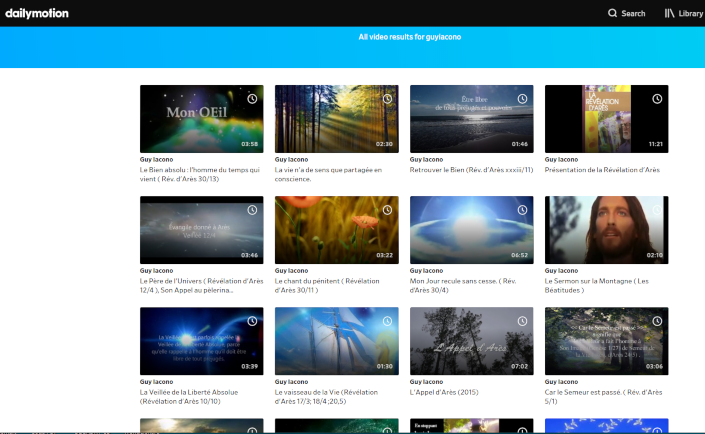This screenshot has width=705, height=434.
Task: Click Watch Later clock on Mon Jour recule video
Action: click(522, 210)
